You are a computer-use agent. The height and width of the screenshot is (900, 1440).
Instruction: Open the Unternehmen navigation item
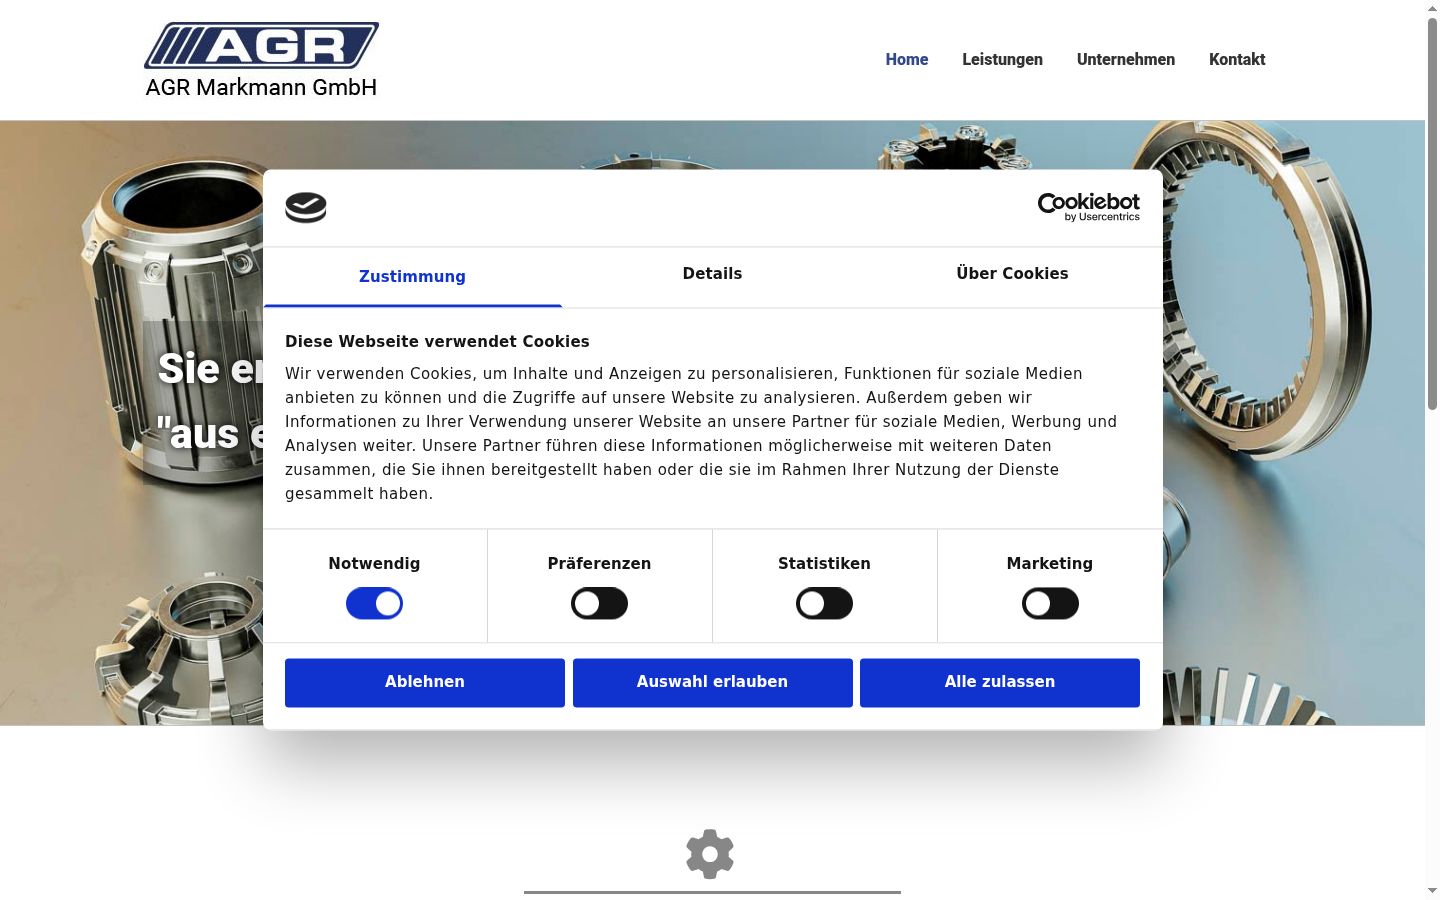1126,60
